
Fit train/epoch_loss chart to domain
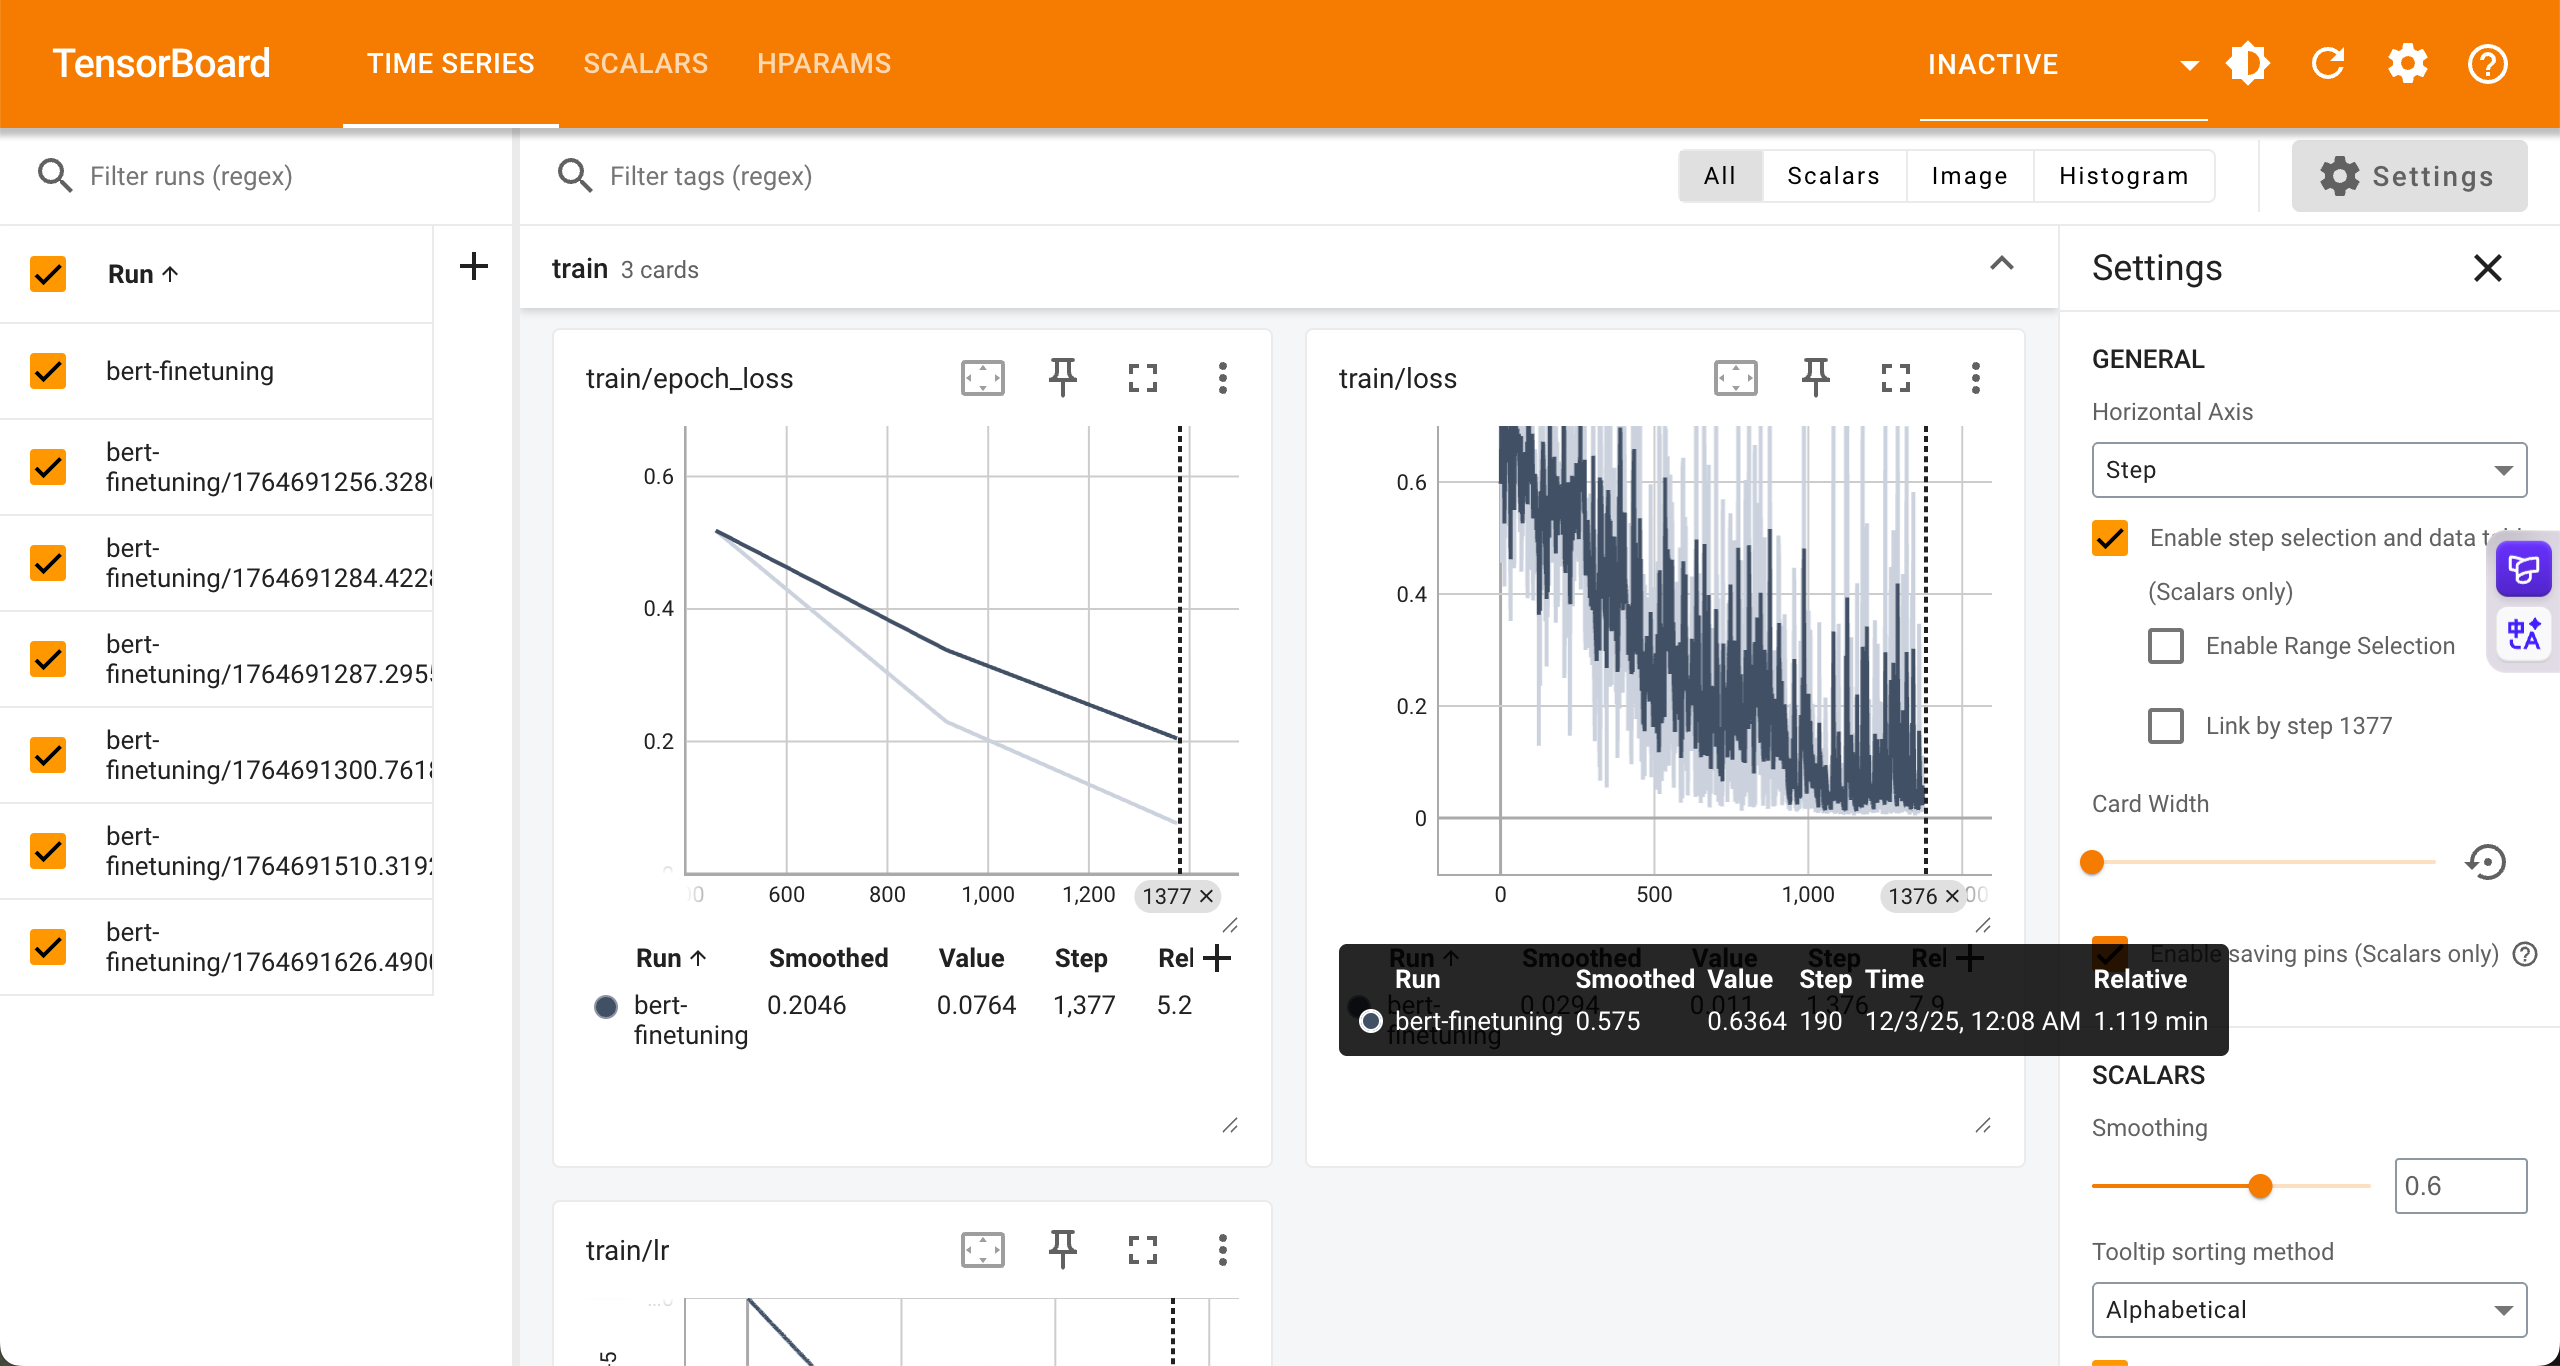click(x=982, y=378)
